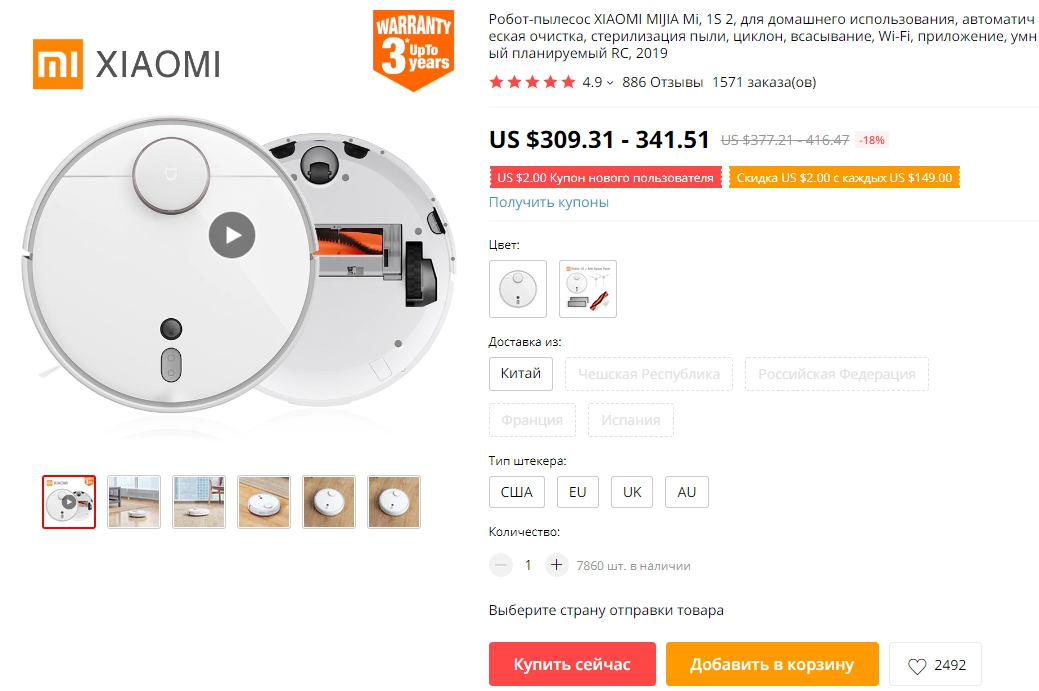Select EU plug type
The width and height of the screenshot is (1039, 691).
(x=578, y=492)
